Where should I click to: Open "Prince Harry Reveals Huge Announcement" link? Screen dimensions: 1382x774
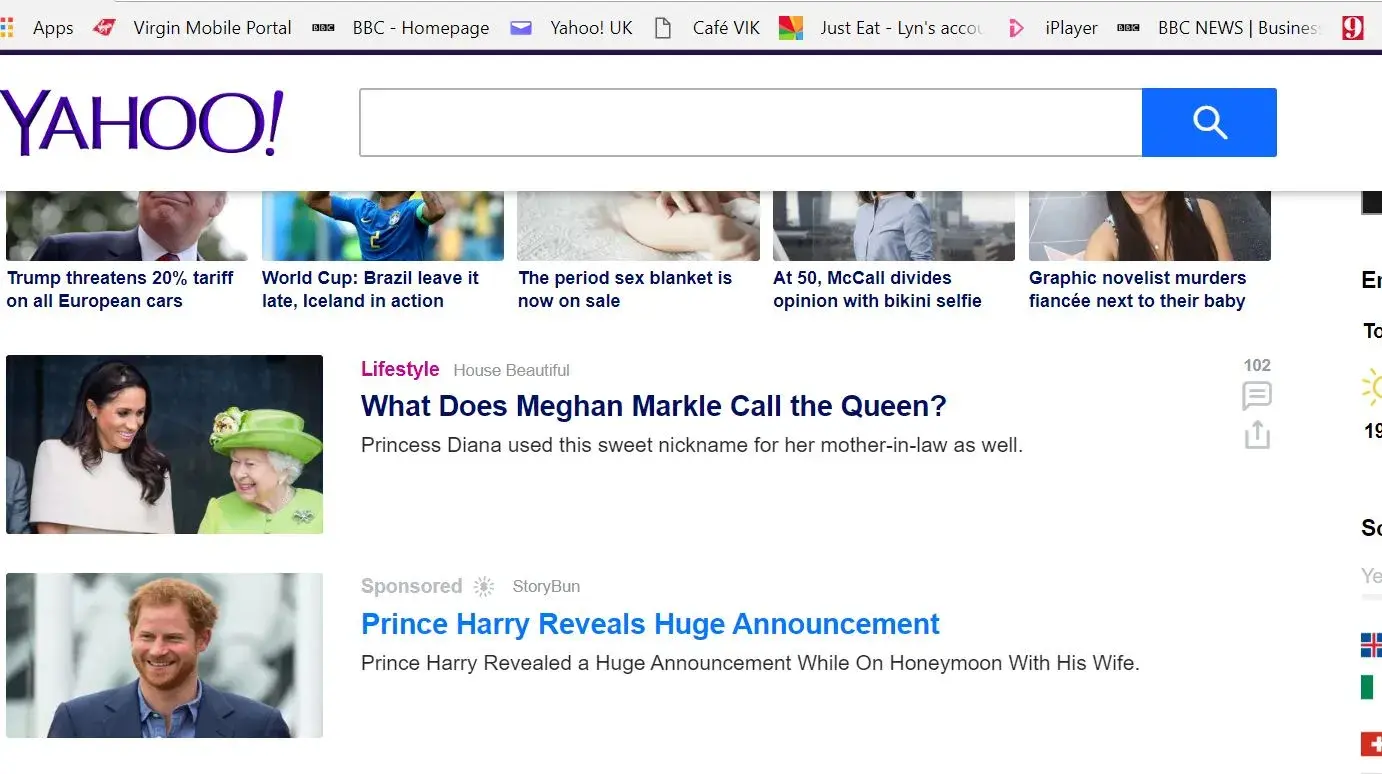click(650, 624)
